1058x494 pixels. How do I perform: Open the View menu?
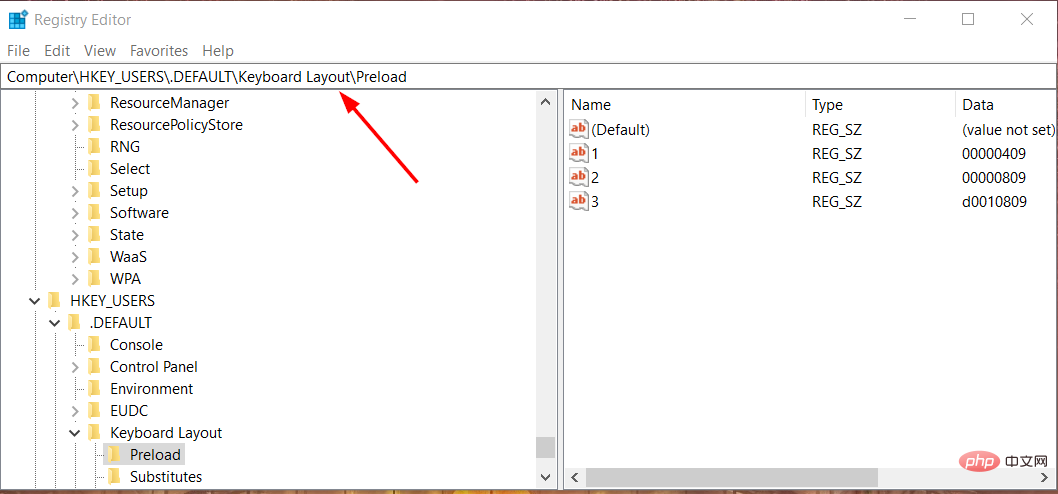click(x=100, y=51)
